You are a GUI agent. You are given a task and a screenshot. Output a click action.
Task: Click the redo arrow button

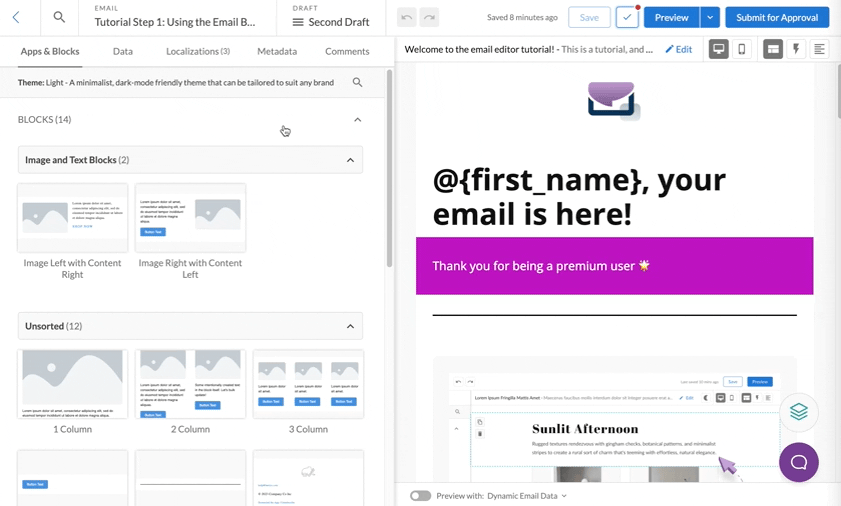point(429,18)
